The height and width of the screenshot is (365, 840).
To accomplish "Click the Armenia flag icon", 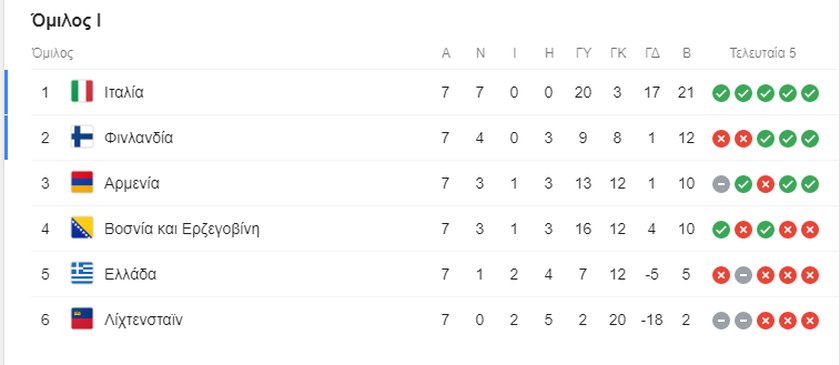I will [x=82, y=183].
